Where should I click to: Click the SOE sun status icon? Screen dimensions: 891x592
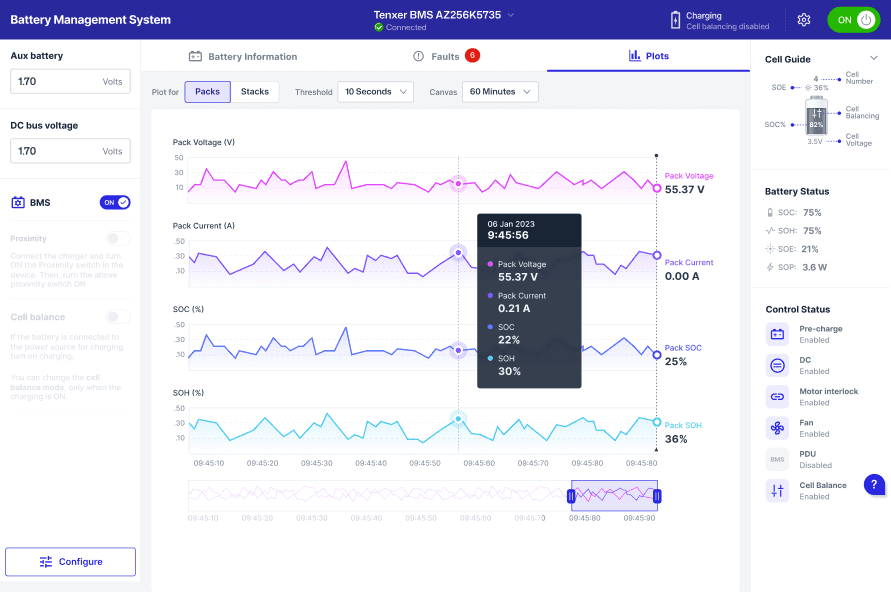click(x=770, y=249)
